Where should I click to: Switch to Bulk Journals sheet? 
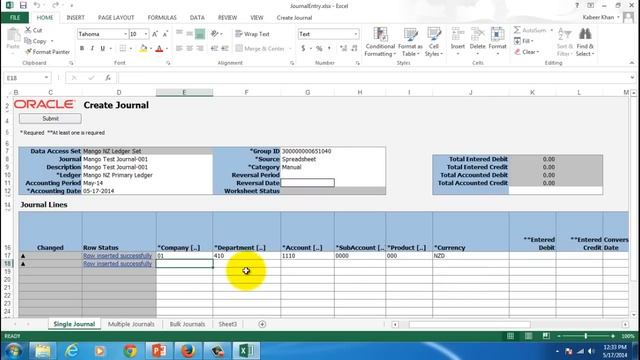pos(187,324)
